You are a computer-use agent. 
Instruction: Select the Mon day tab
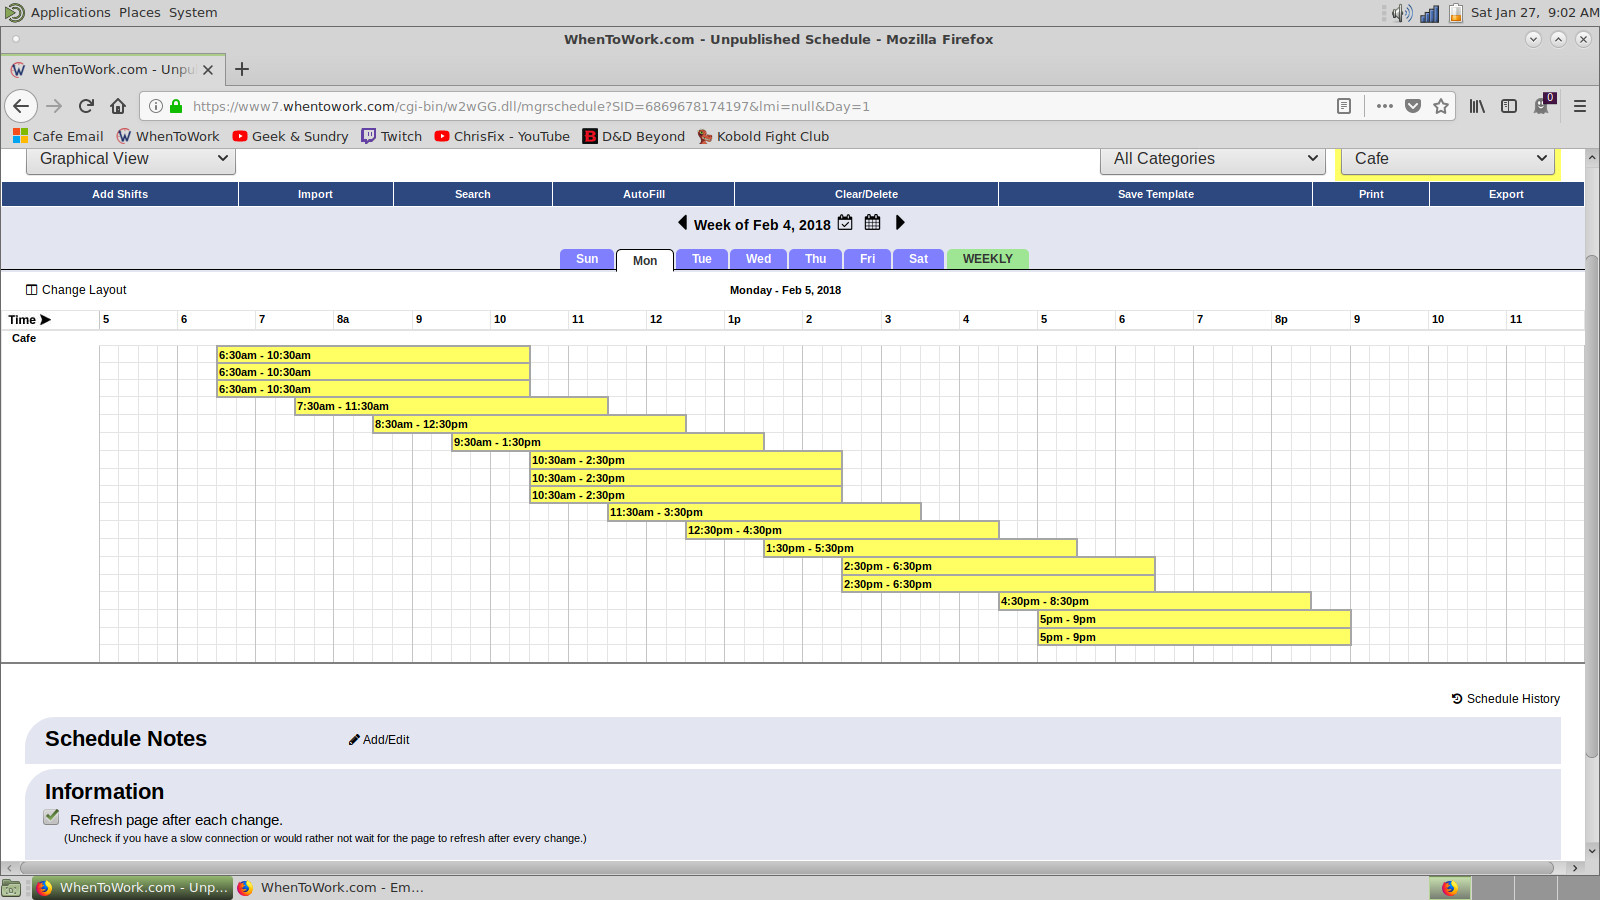645,260
